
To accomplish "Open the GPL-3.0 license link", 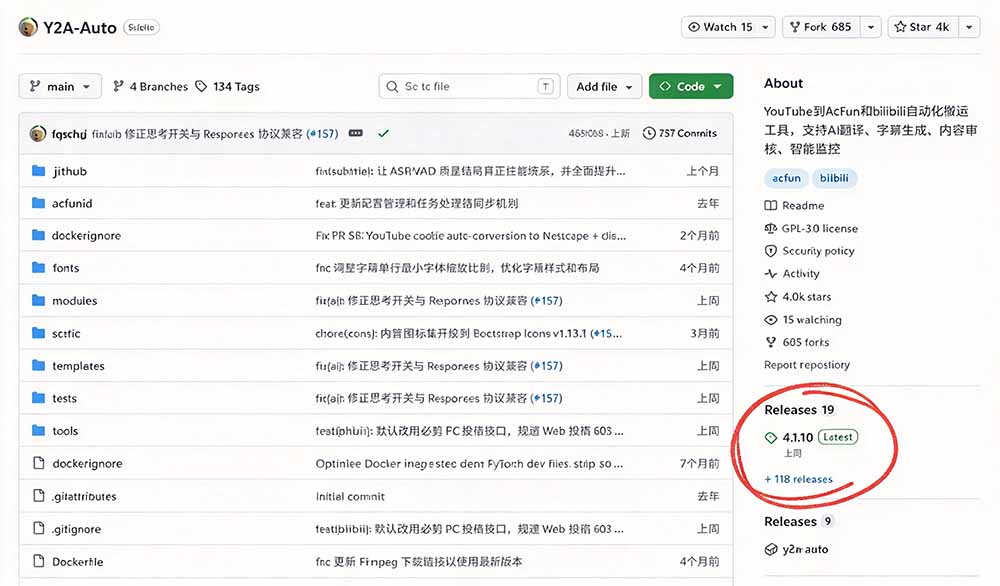I will click(x=811, y=228).
